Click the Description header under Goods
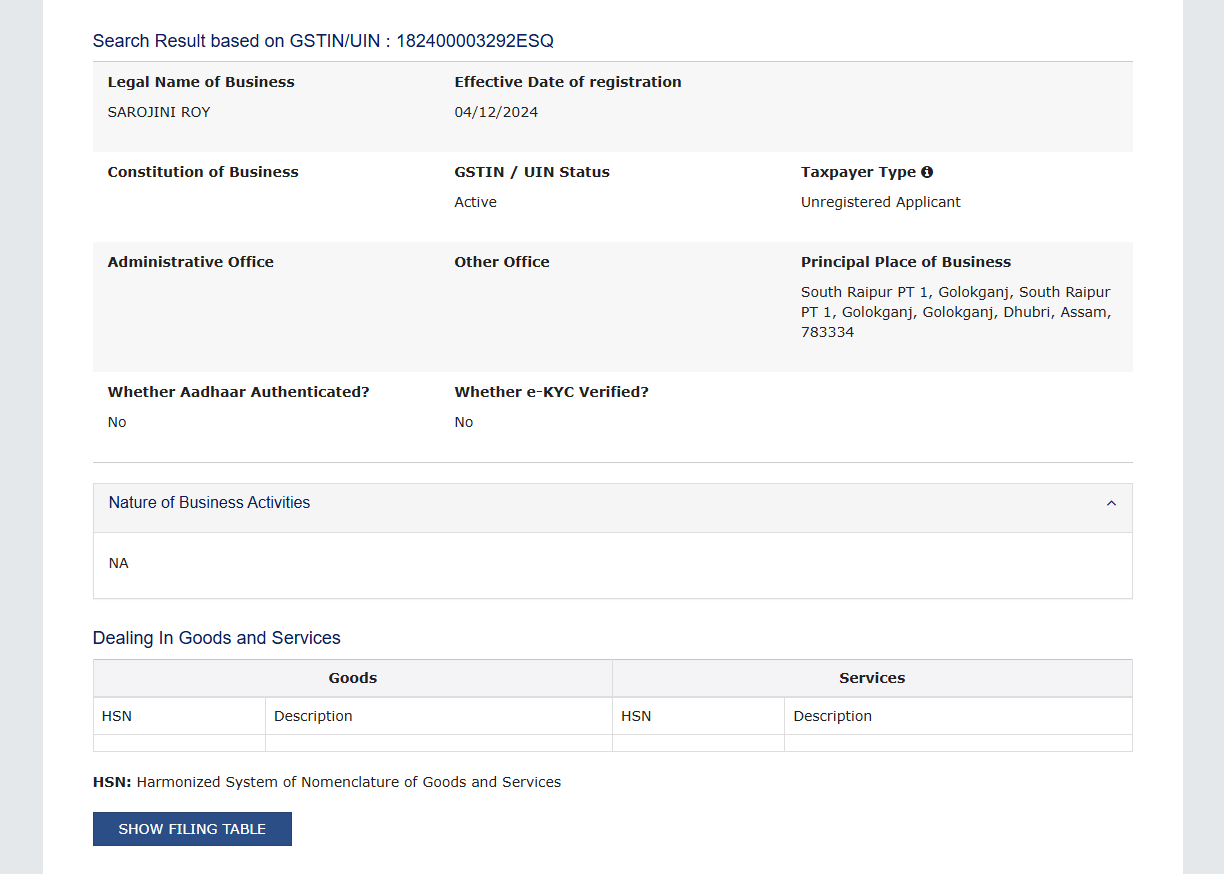Image resolution: width=1224 pixels, height=874 pixels. pos(313,716)
